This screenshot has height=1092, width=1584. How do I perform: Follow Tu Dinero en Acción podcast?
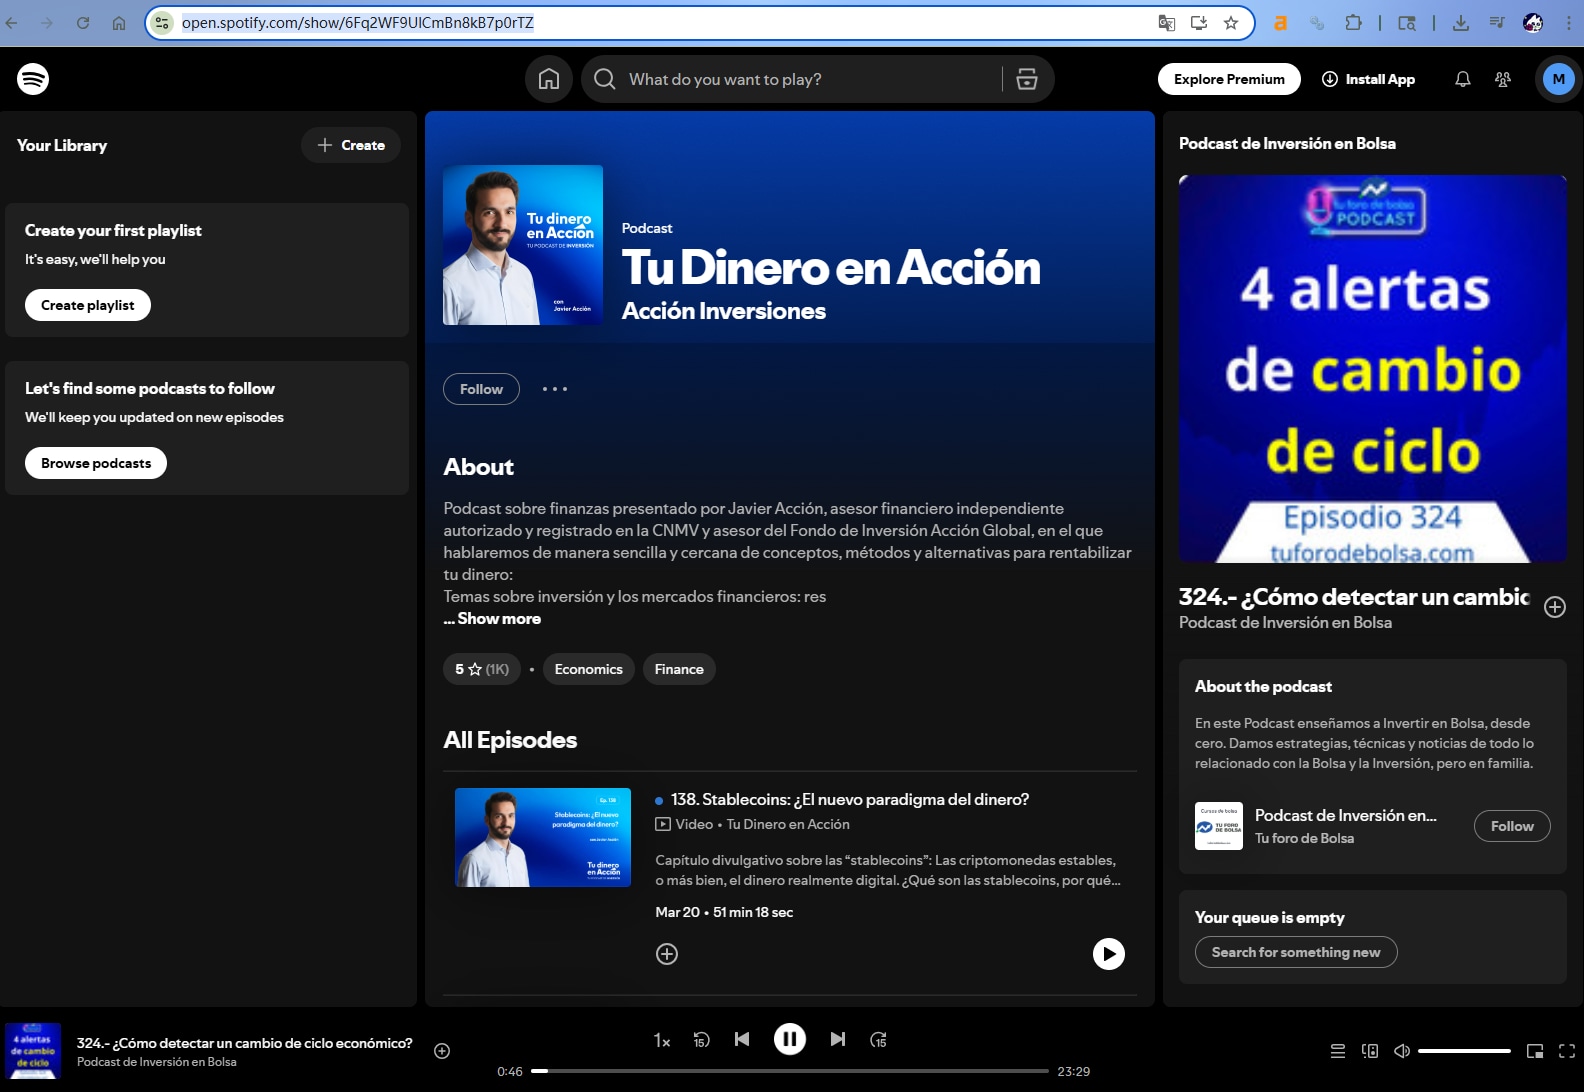pyautogui.click(x=481, y=389)
